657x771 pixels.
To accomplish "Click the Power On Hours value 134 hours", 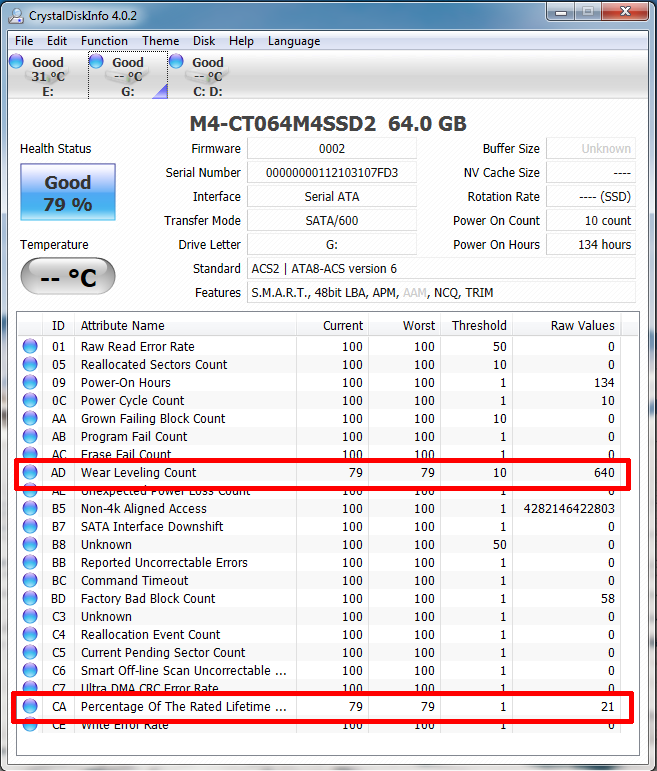I will [x=591, y=245].
